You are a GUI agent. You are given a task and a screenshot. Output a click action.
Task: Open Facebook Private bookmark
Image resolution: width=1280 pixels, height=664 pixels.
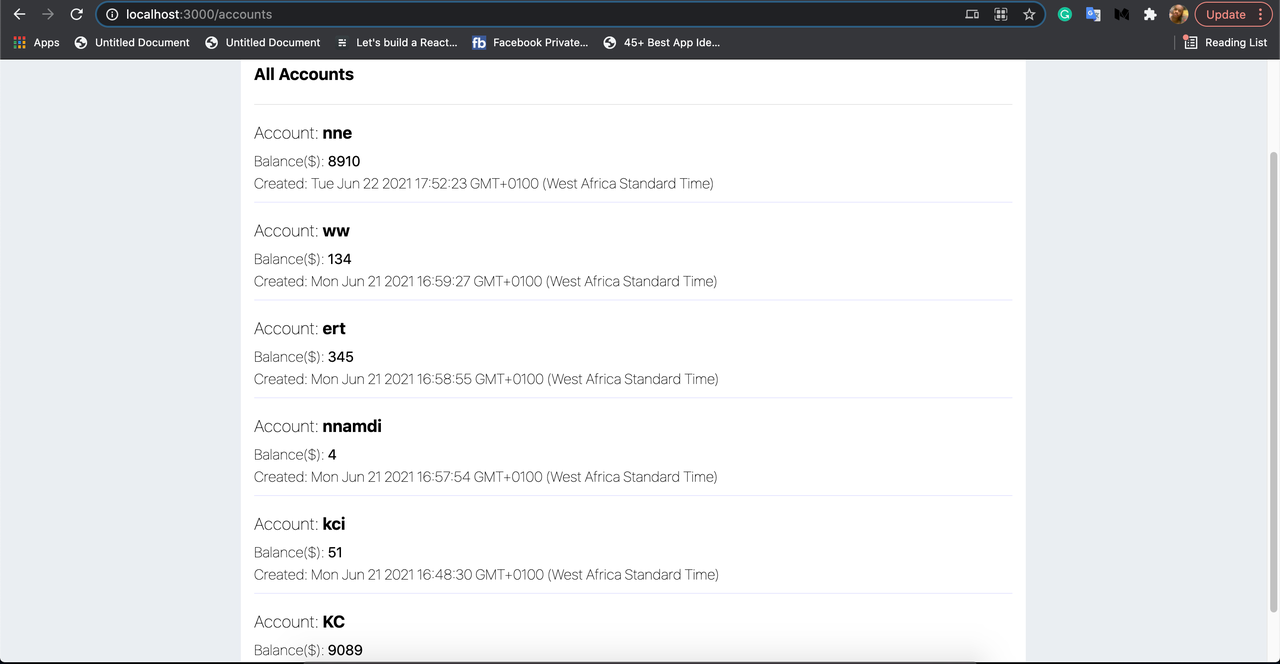click(530, 42)
